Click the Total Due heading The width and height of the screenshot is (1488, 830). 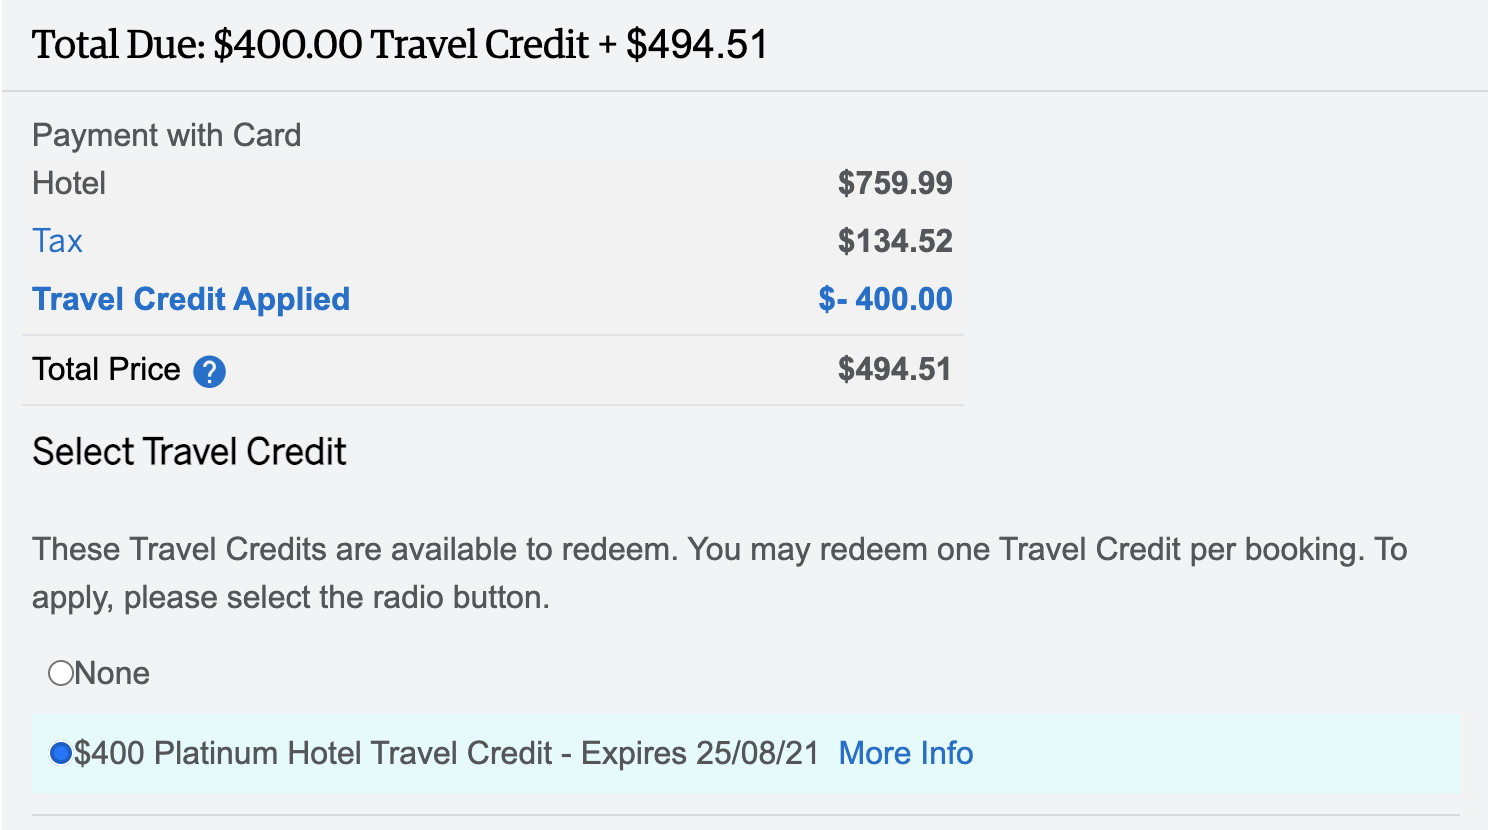[400, 45]
